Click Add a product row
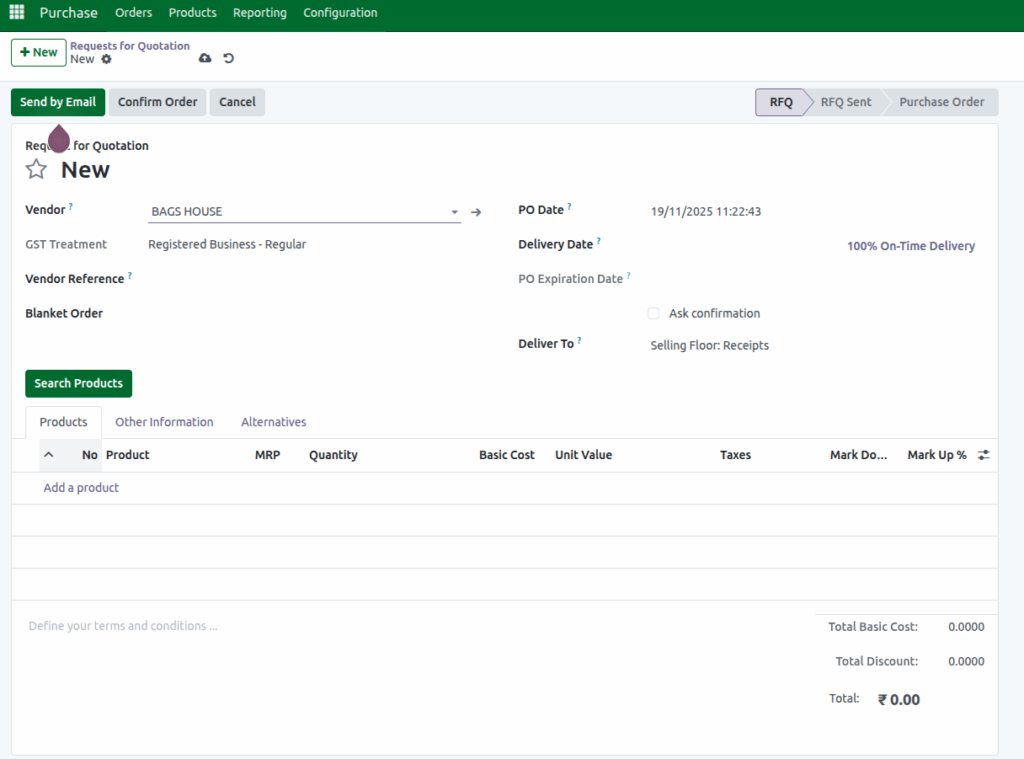This screenshot has height=759, width=1024. [80, 487]
